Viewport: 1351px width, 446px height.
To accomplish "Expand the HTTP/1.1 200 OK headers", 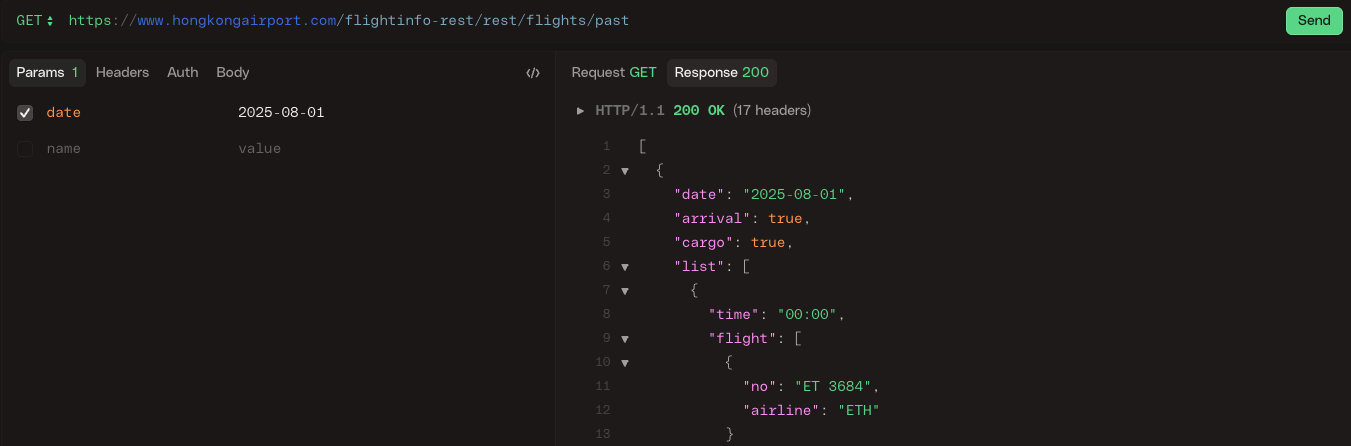I will pyautogui.click(x=580, y=111).
